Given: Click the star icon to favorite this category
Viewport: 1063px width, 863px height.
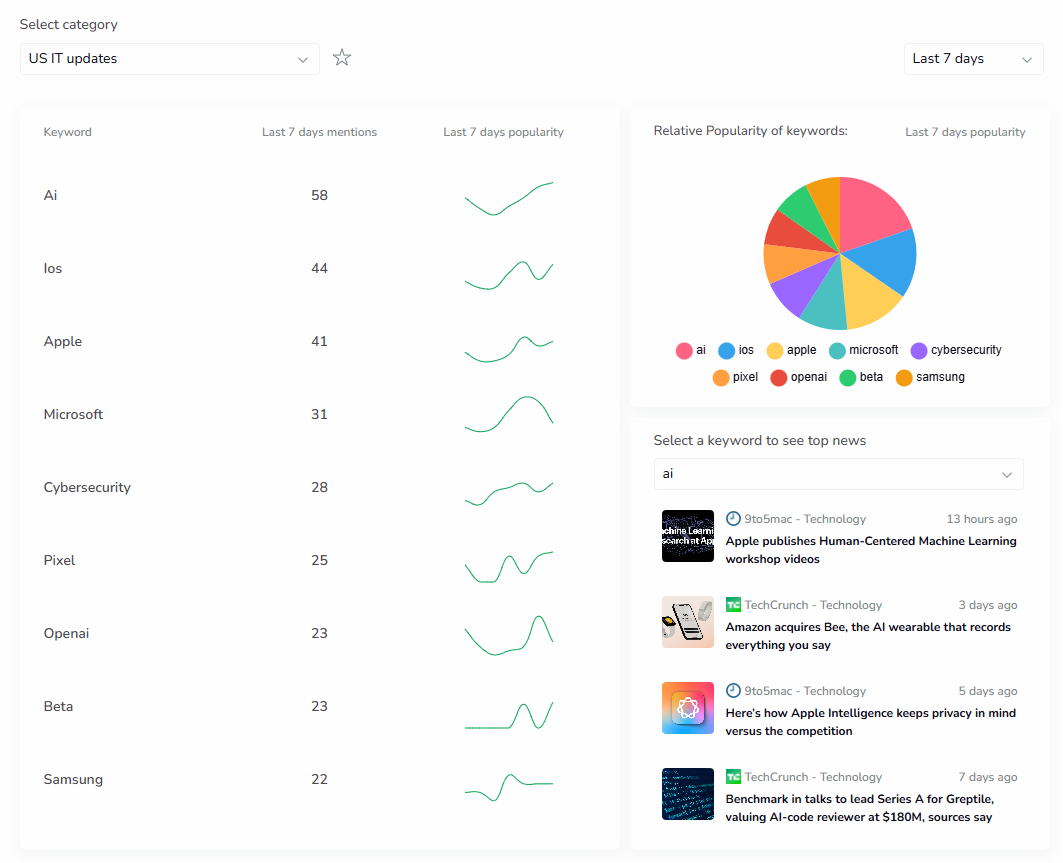Looking at the screenshot, I should 341,58.
